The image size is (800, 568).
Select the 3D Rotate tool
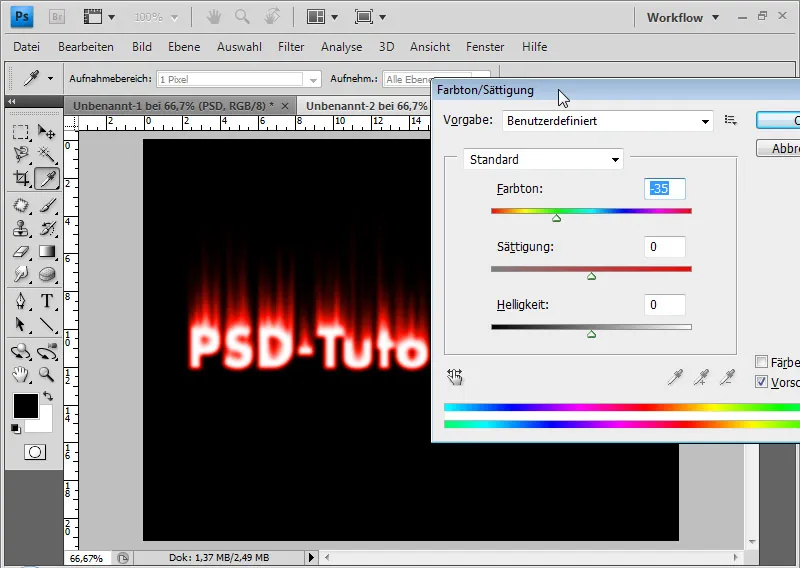click(x=20, y=352)
